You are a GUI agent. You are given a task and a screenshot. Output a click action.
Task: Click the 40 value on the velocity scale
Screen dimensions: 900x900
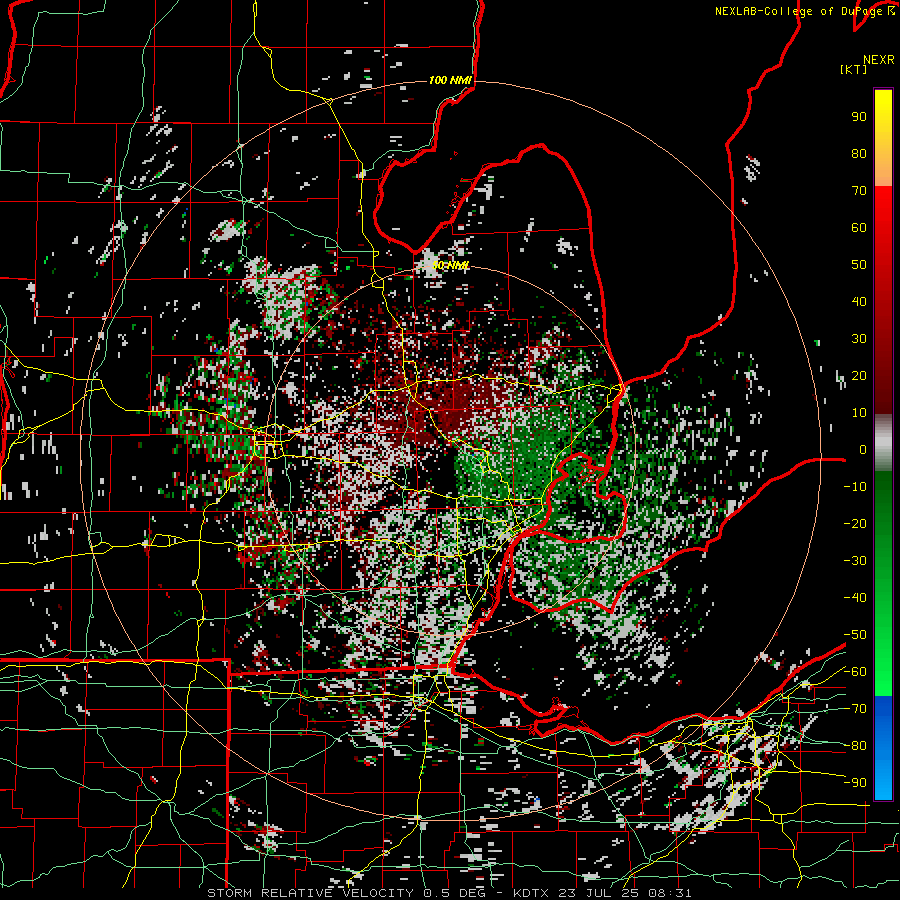point(859,301)
